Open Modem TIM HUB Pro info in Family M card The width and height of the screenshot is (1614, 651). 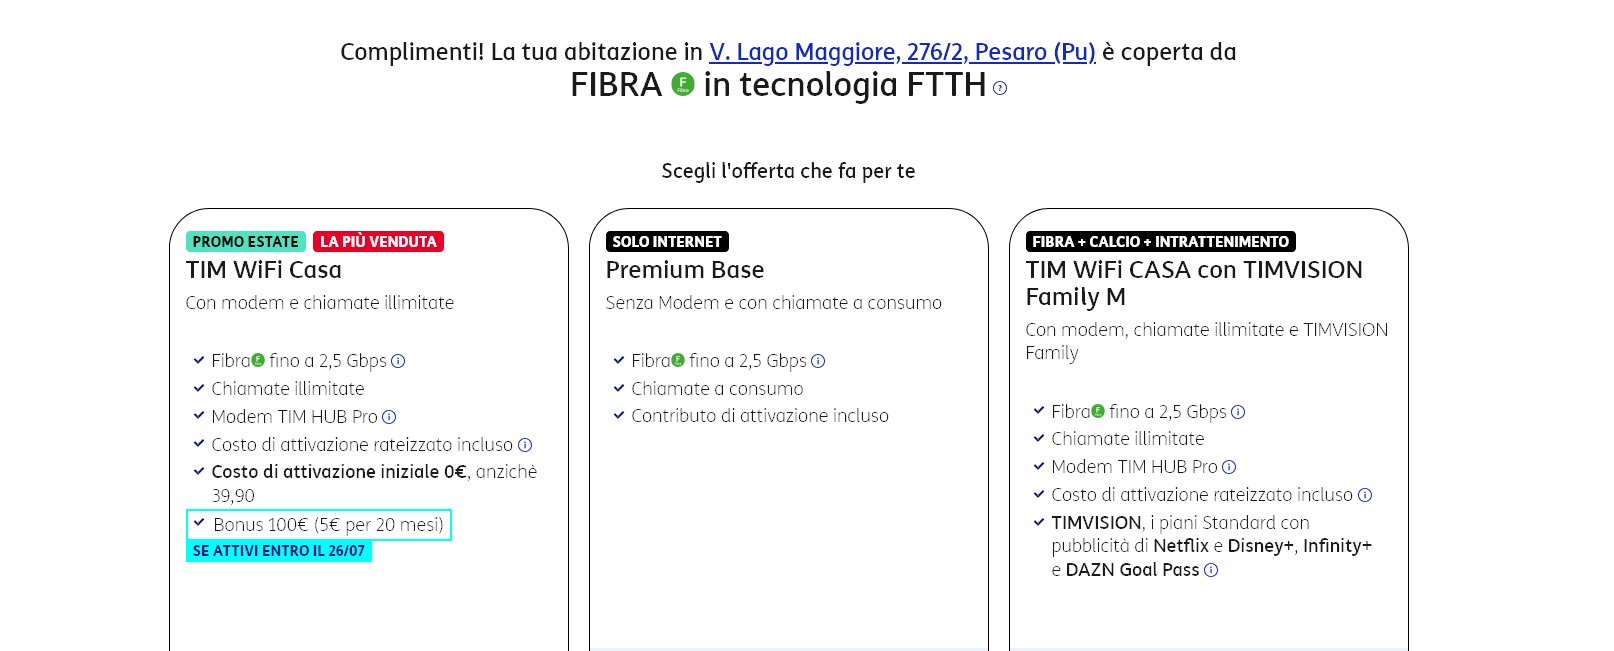click(1229, 467)
